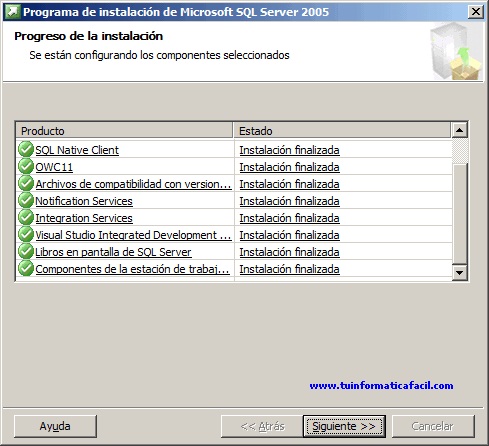The height and width of the screenshot is (446, 489).
Task: Open the Archivos de compatibilidad con version link
Action: [133, 184]
